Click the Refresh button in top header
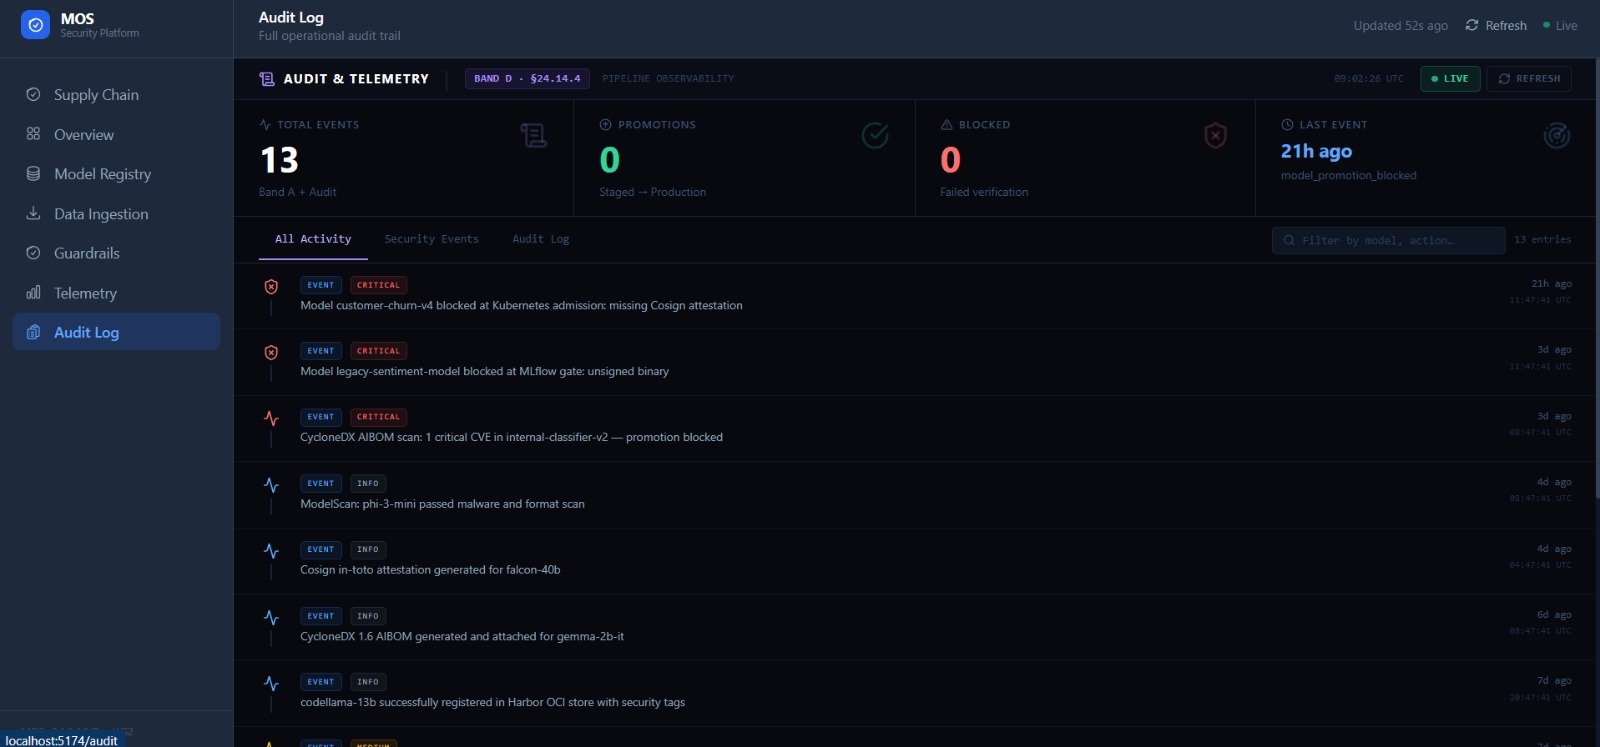The image size is (1600, 747). point(1496,26)
